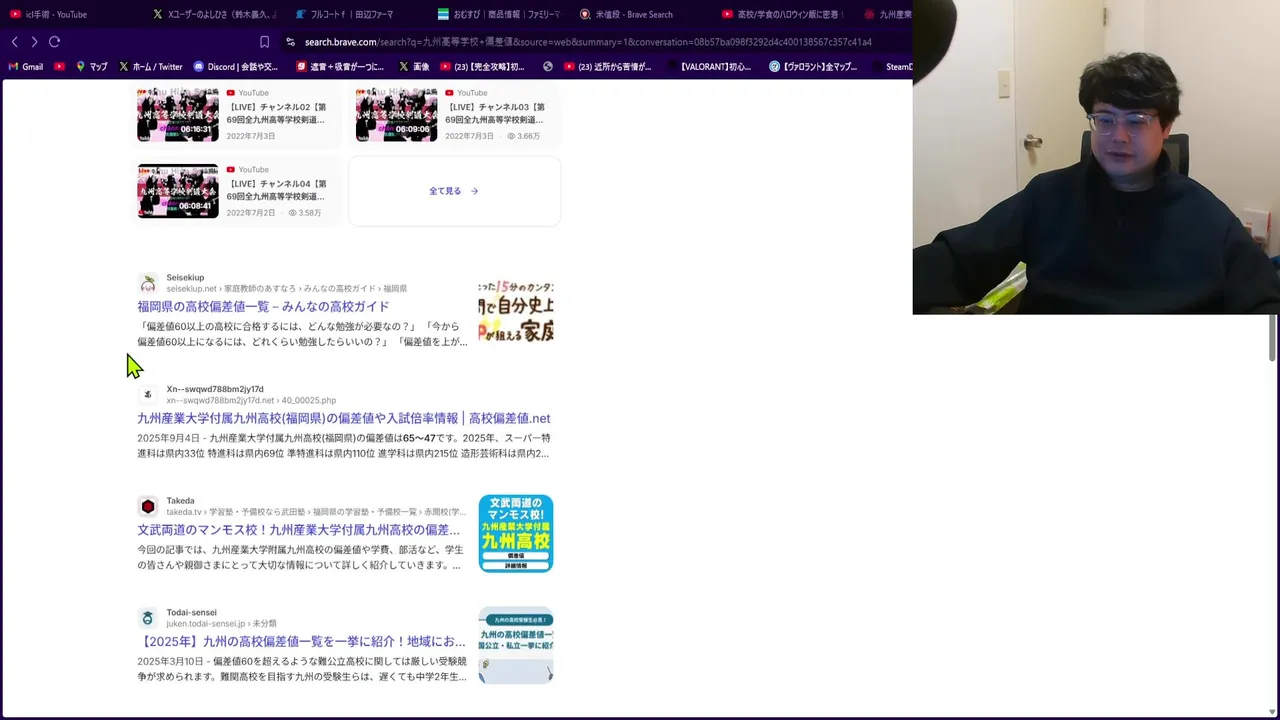Open the マップ bookmark

(91, 67)
